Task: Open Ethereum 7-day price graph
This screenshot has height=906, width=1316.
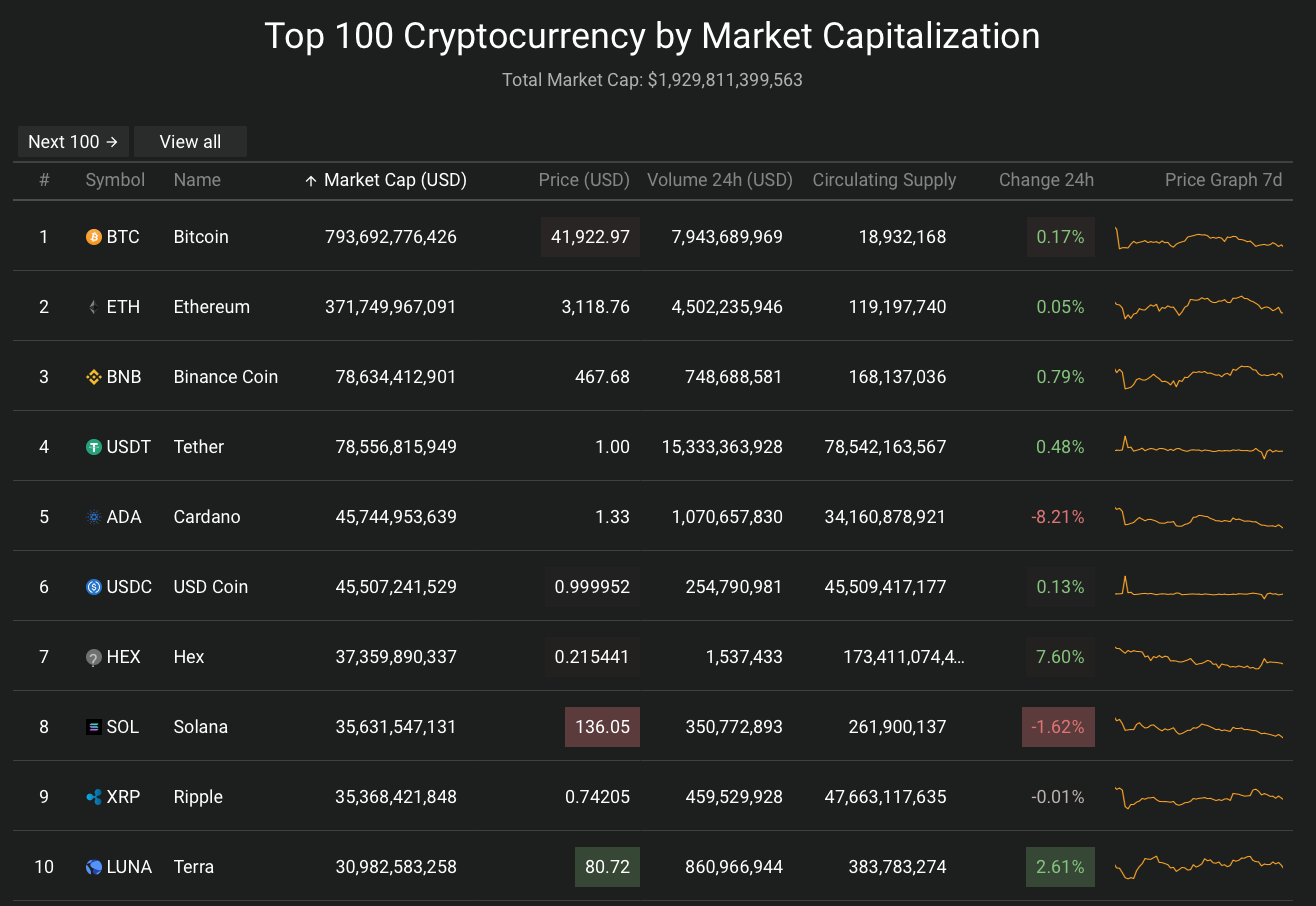Action: (x=1199, y=306)
